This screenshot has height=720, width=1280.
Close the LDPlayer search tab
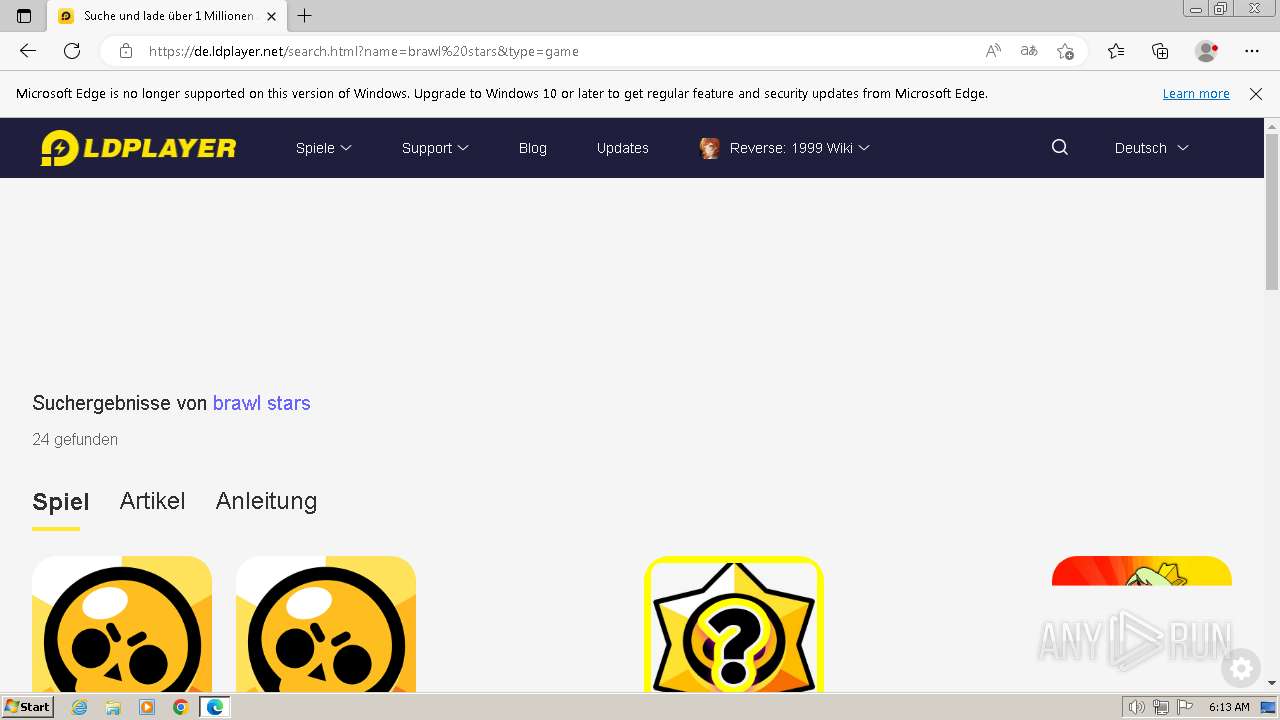click(271, 16)
